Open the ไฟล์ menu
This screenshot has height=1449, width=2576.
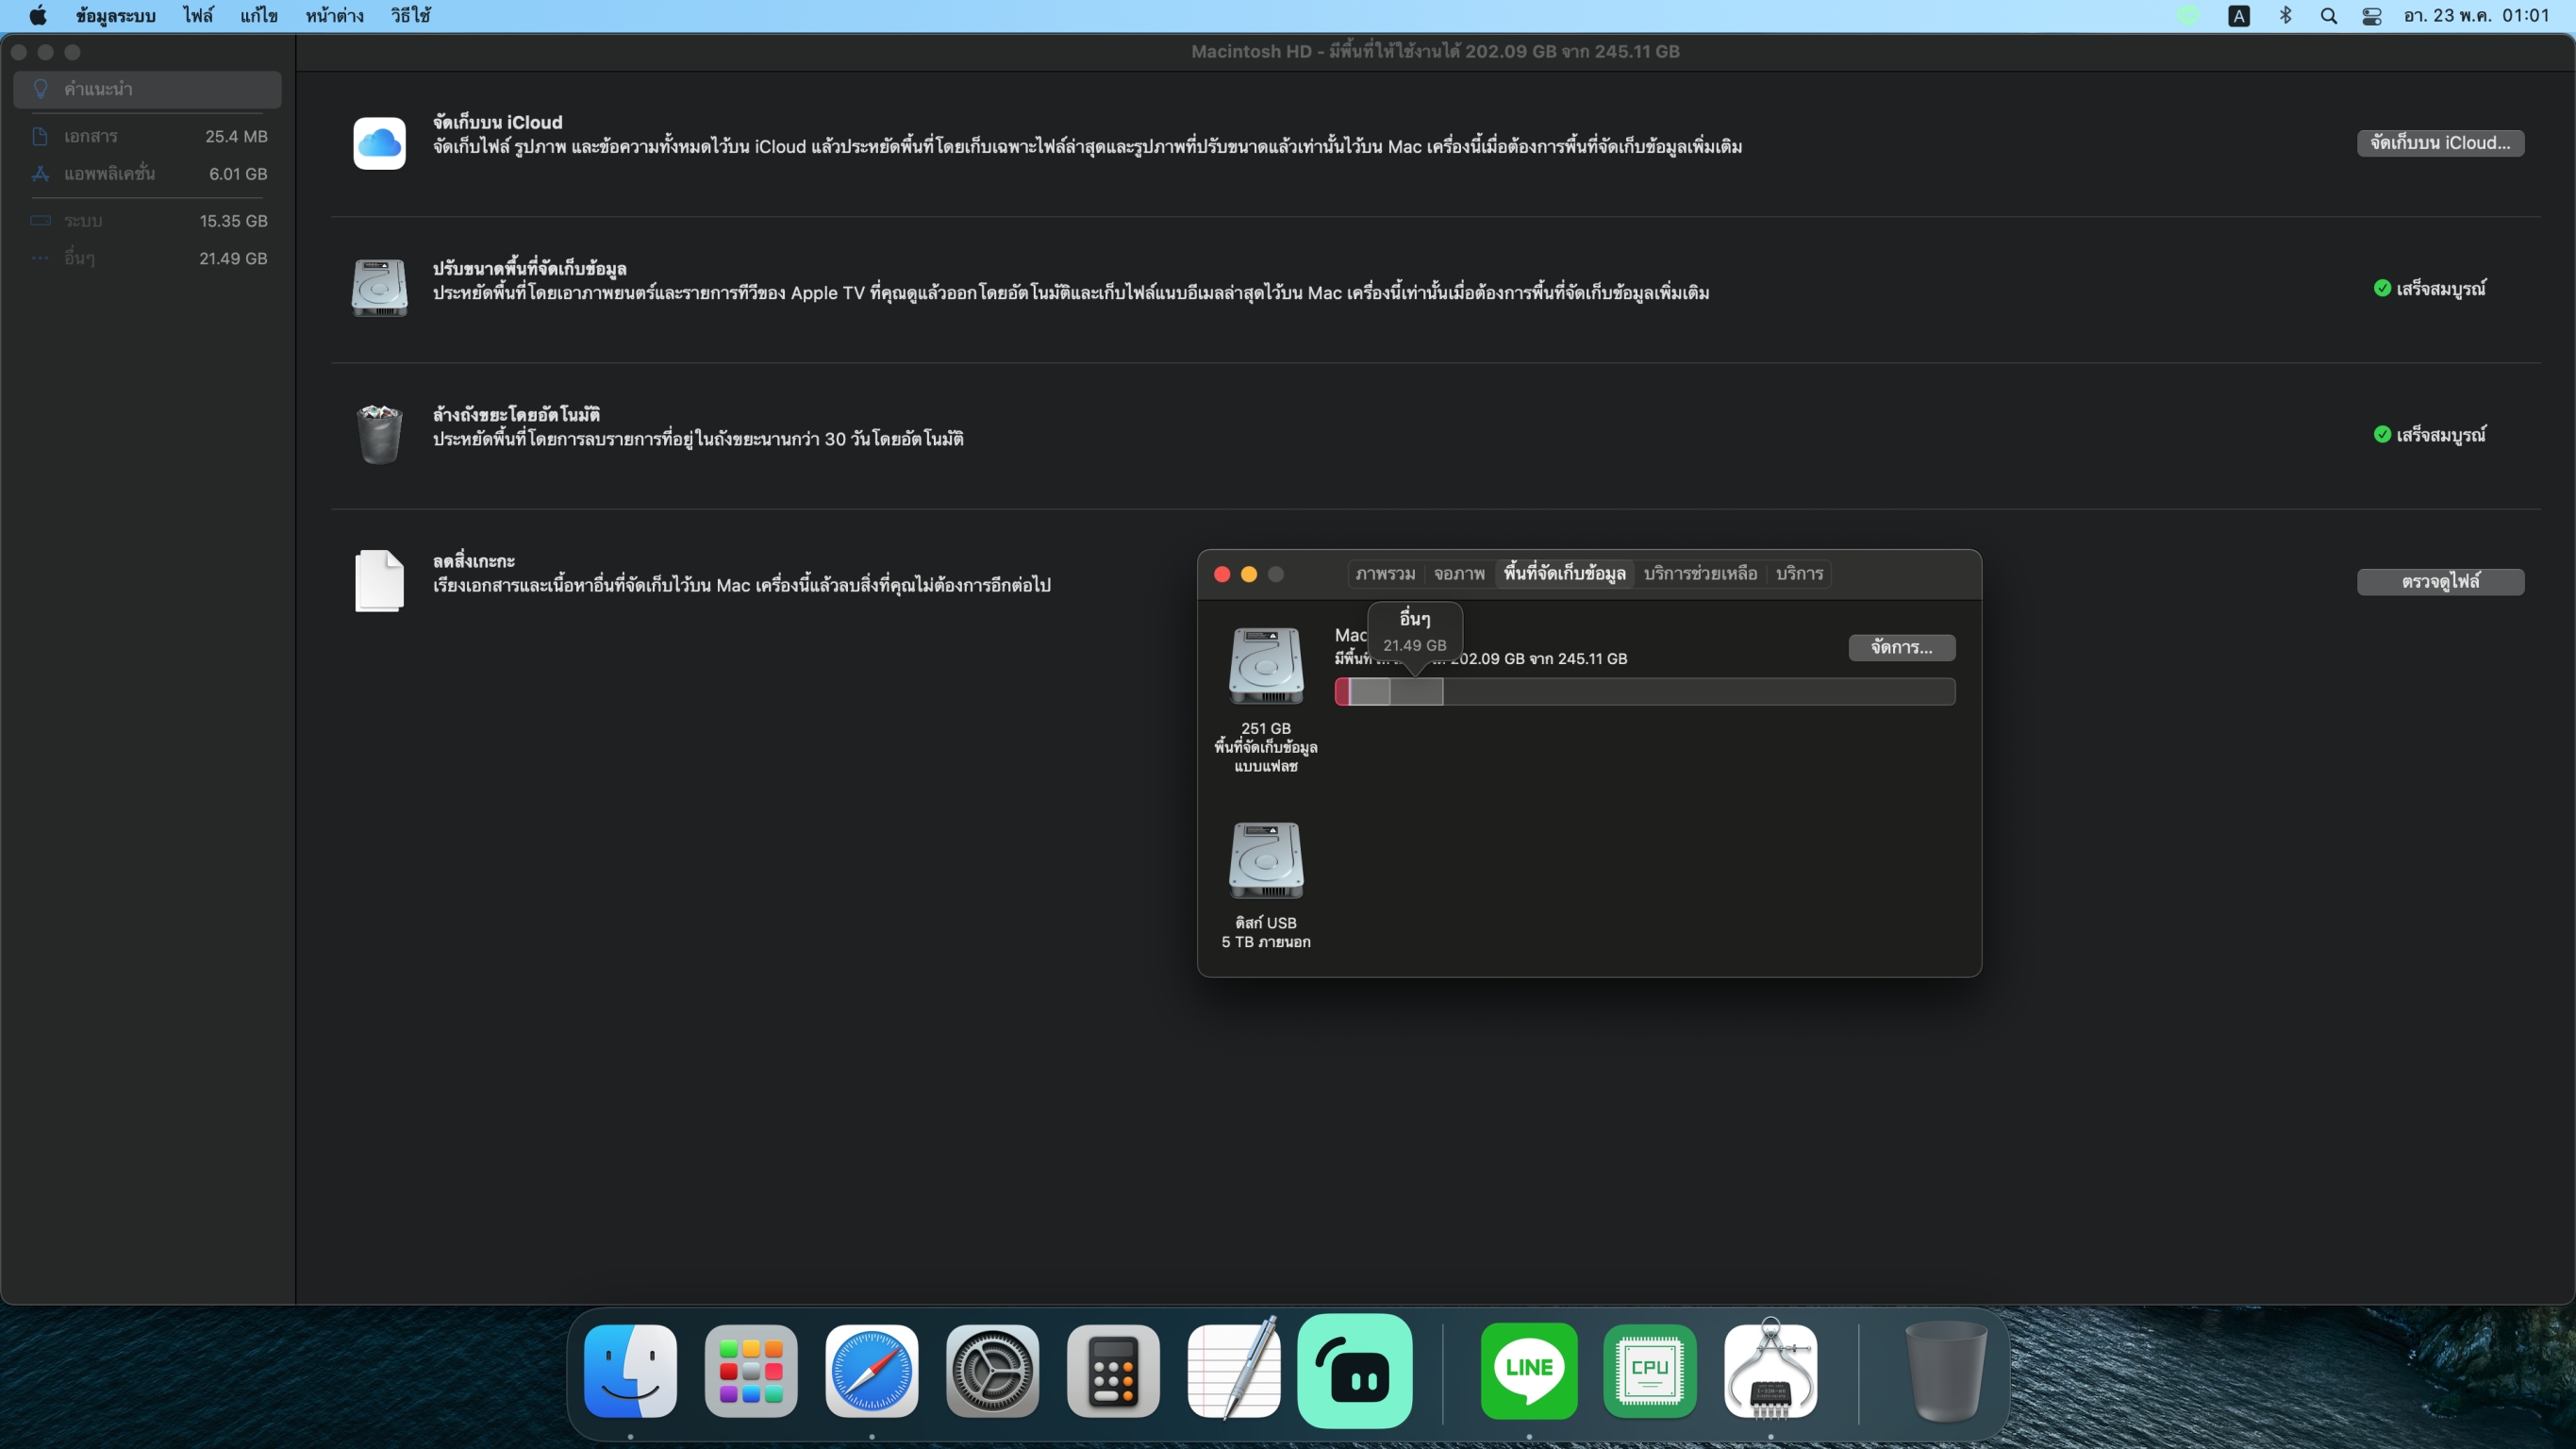[x=198, y=16]
